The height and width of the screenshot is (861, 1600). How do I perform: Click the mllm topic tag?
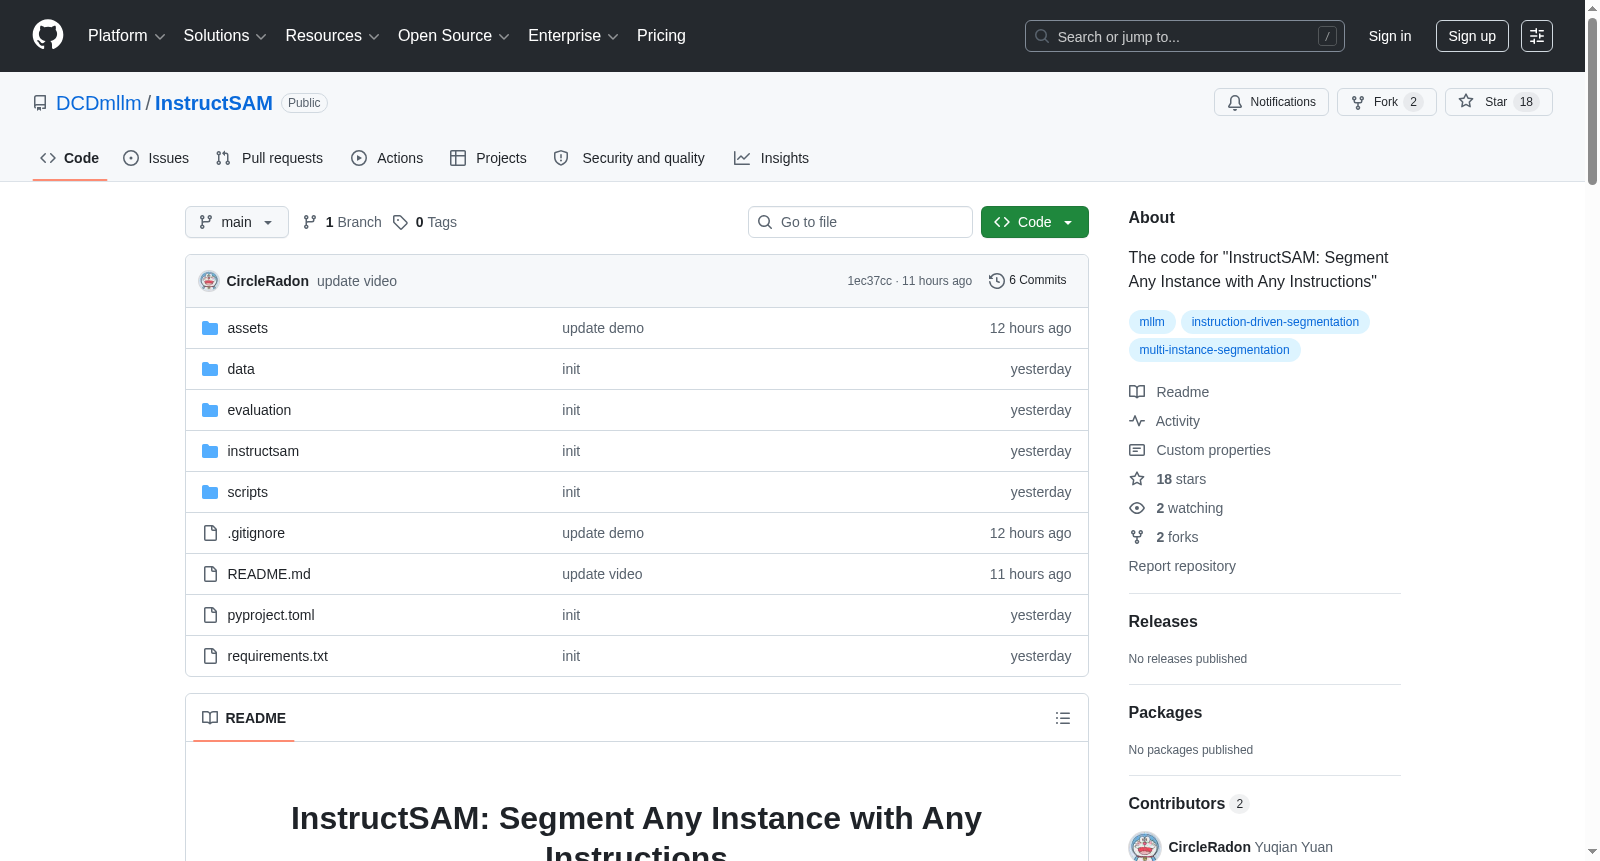(1152, 322)
